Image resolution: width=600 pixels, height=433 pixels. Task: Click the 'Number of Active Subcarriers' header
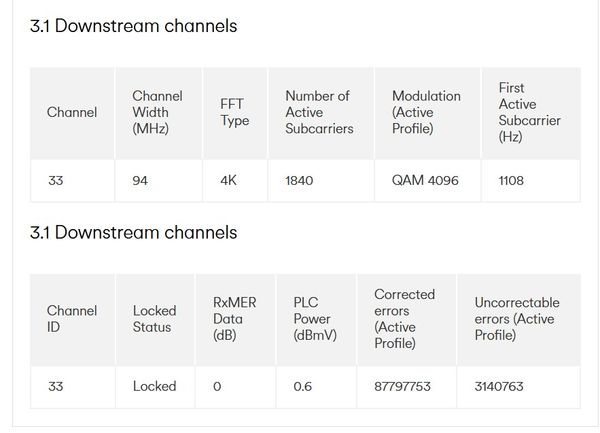point(319,112)
